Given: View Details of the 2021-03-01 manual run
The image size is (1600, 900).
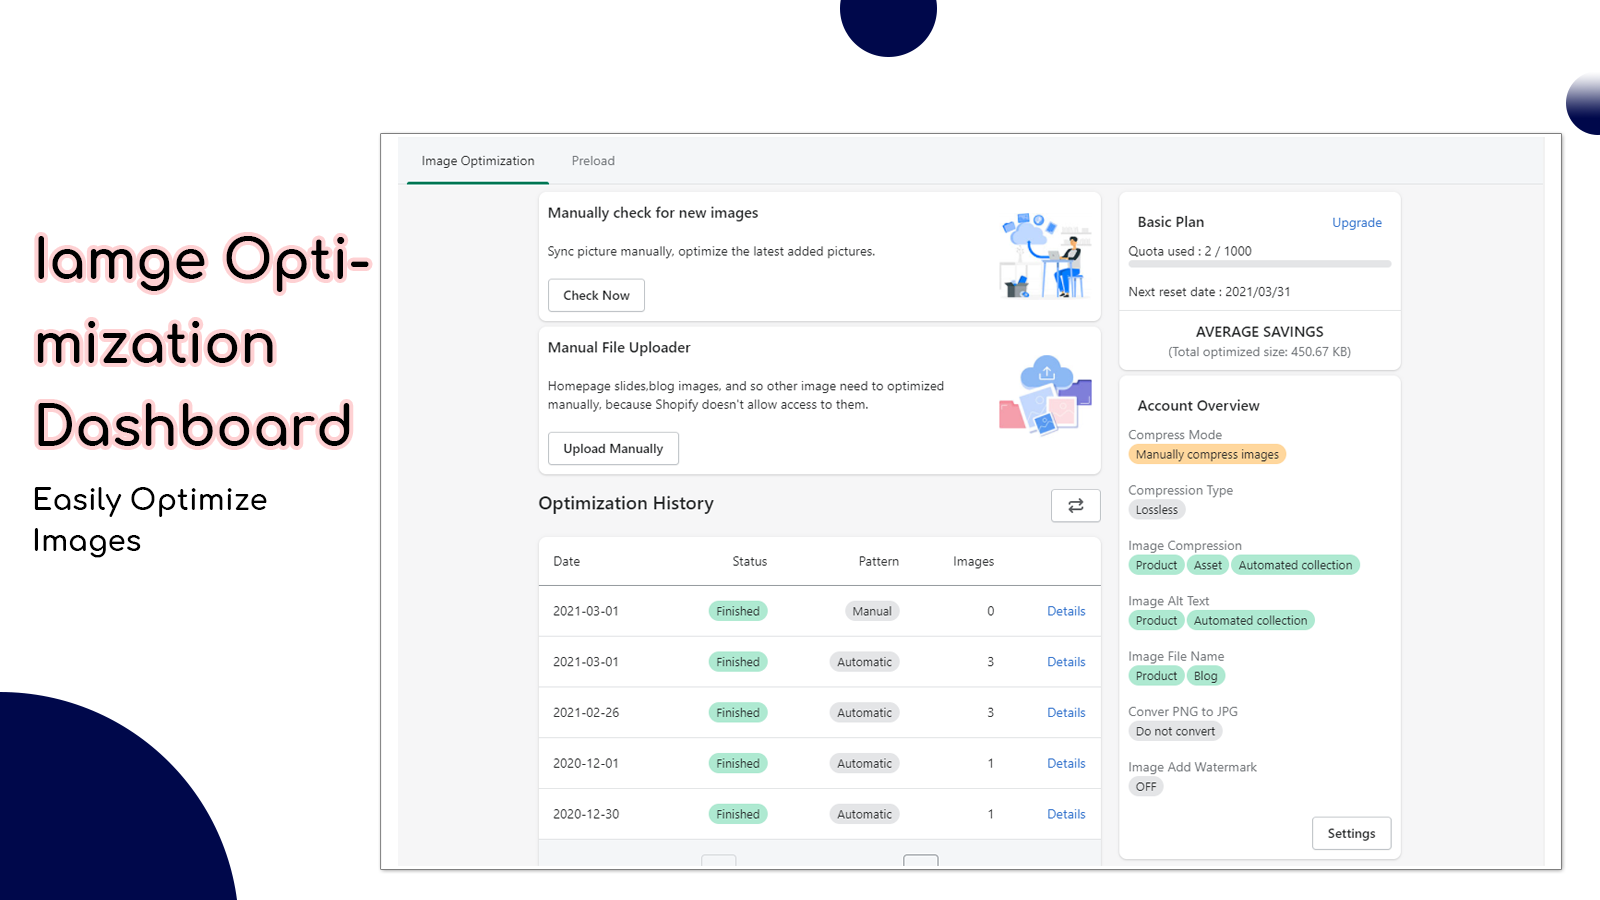Looking at the screenshot, I should (1066, 611).
